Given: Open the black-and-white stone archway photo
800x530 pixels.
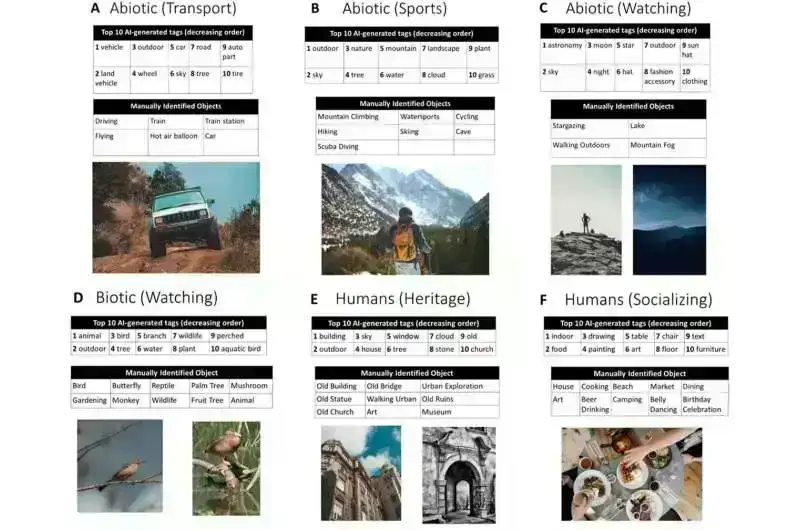Looking at the screenshot, I should click(x=455, y=474).
